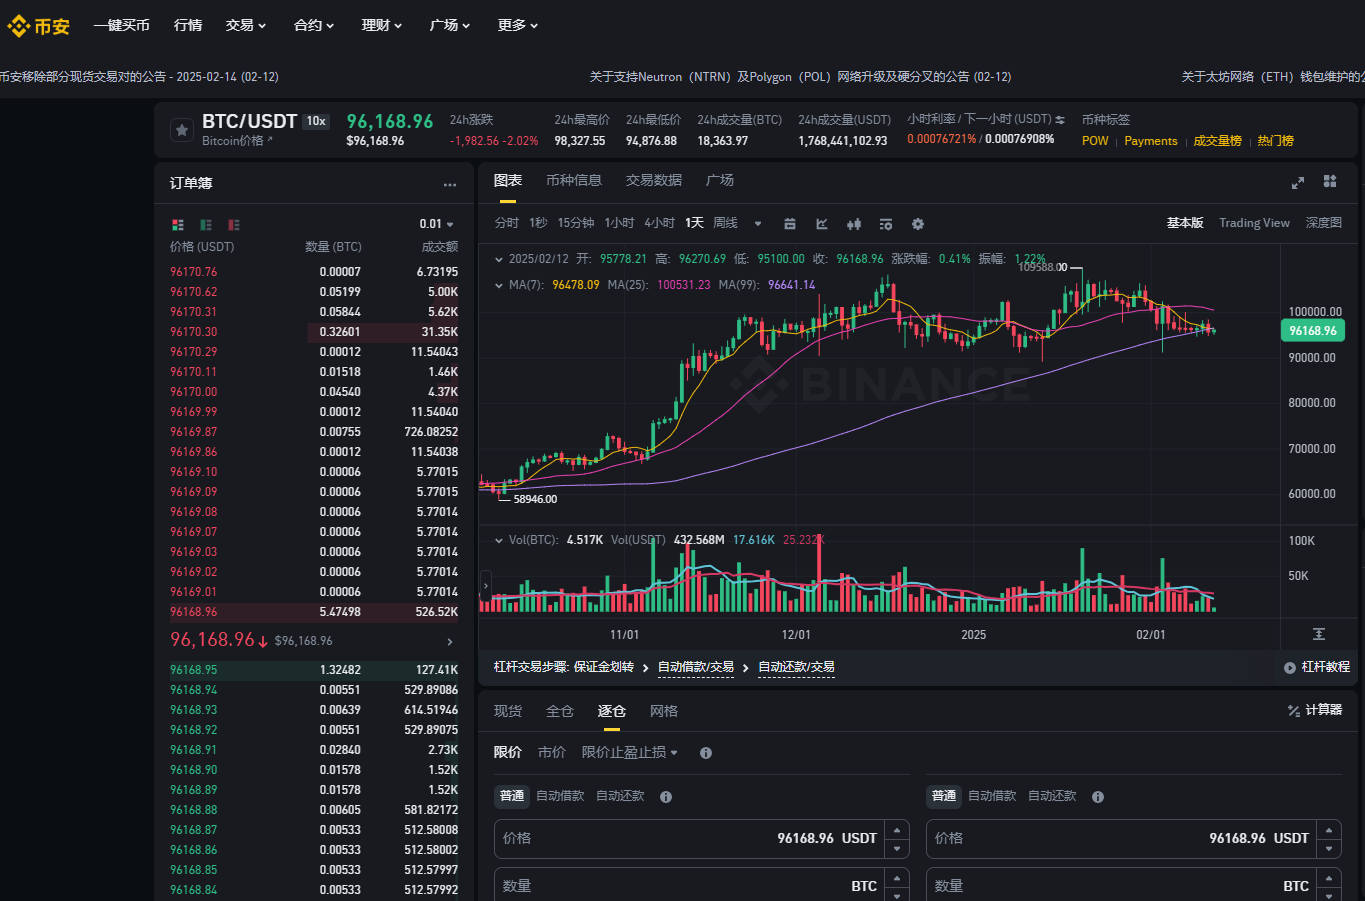Open the 广场 dropdown in top navigation

450,25
